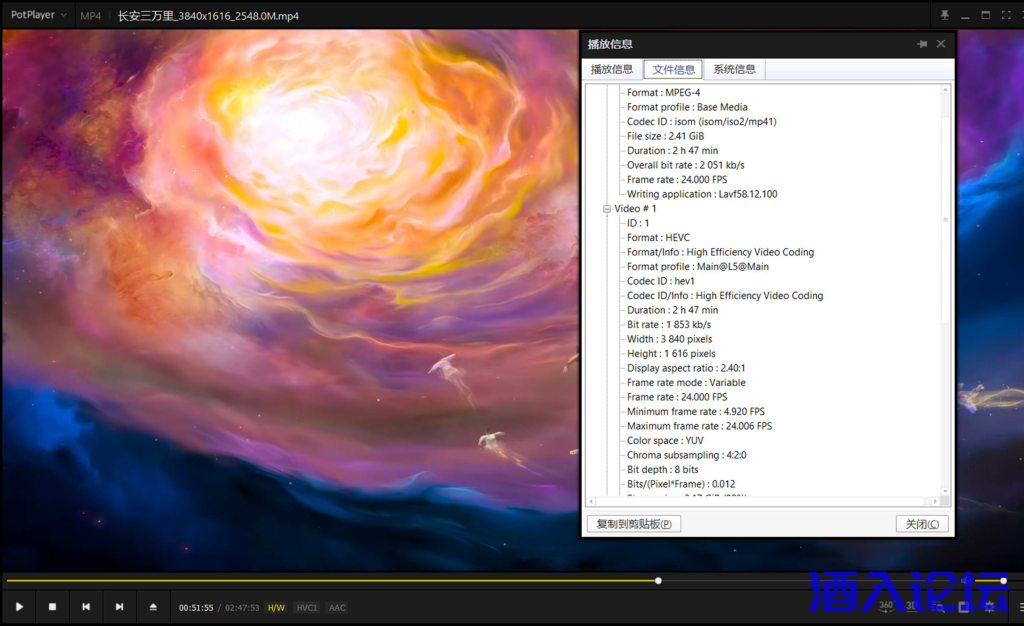This screenshot has width=1024, height=626.
Task: Switch to the 系统信息 tab
Action: click(734, 70)
